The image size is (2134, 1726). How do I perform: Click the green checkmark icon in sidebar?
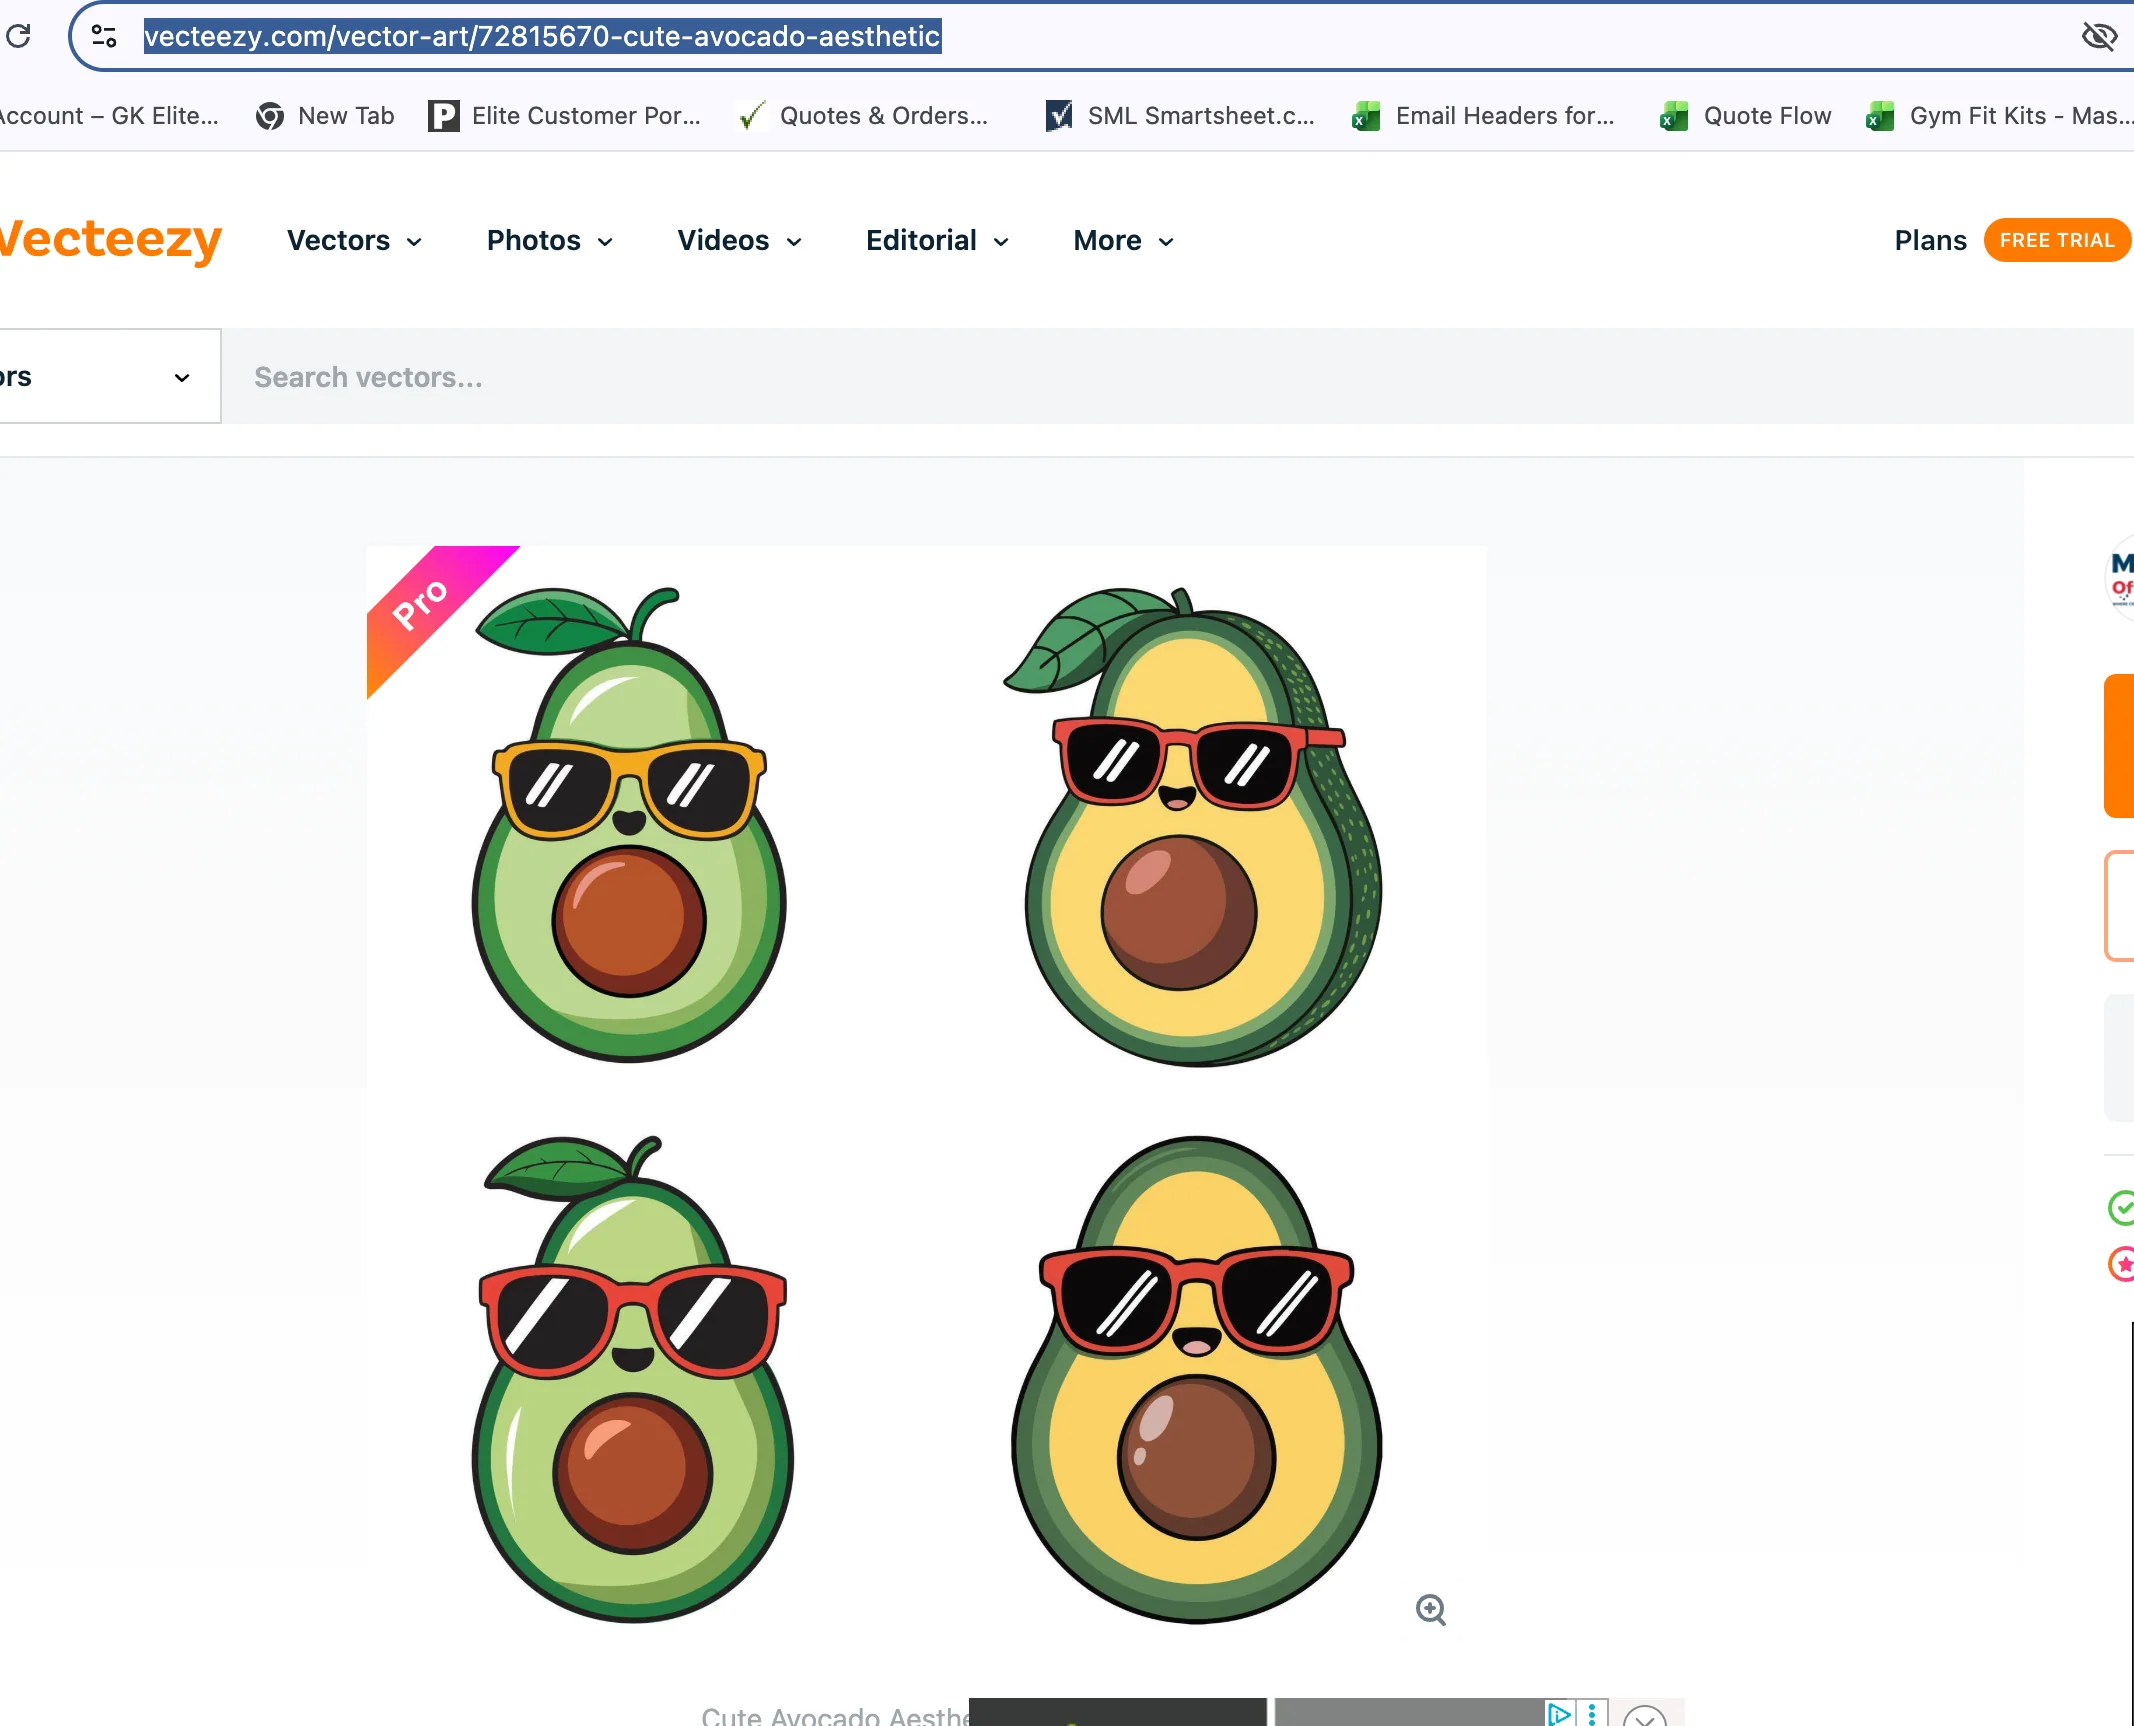2121,1208
